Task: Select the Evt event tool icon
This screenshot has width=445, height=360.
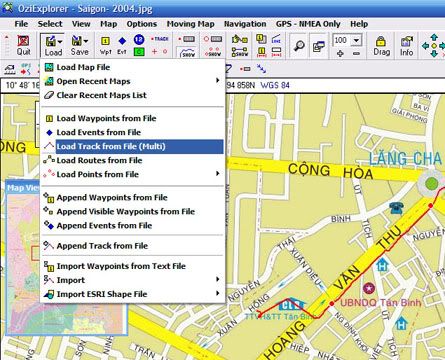Action: tap(122, 45)
